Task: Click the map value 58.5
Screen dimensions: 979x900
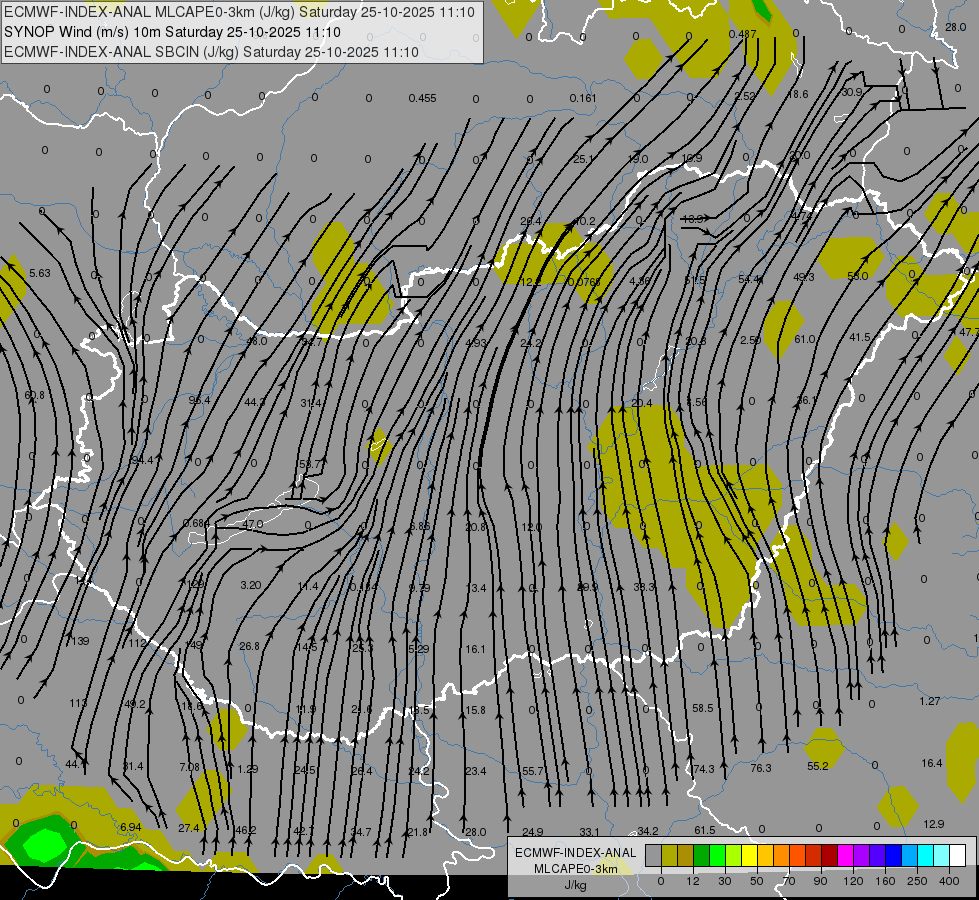Action: point(702,708)
